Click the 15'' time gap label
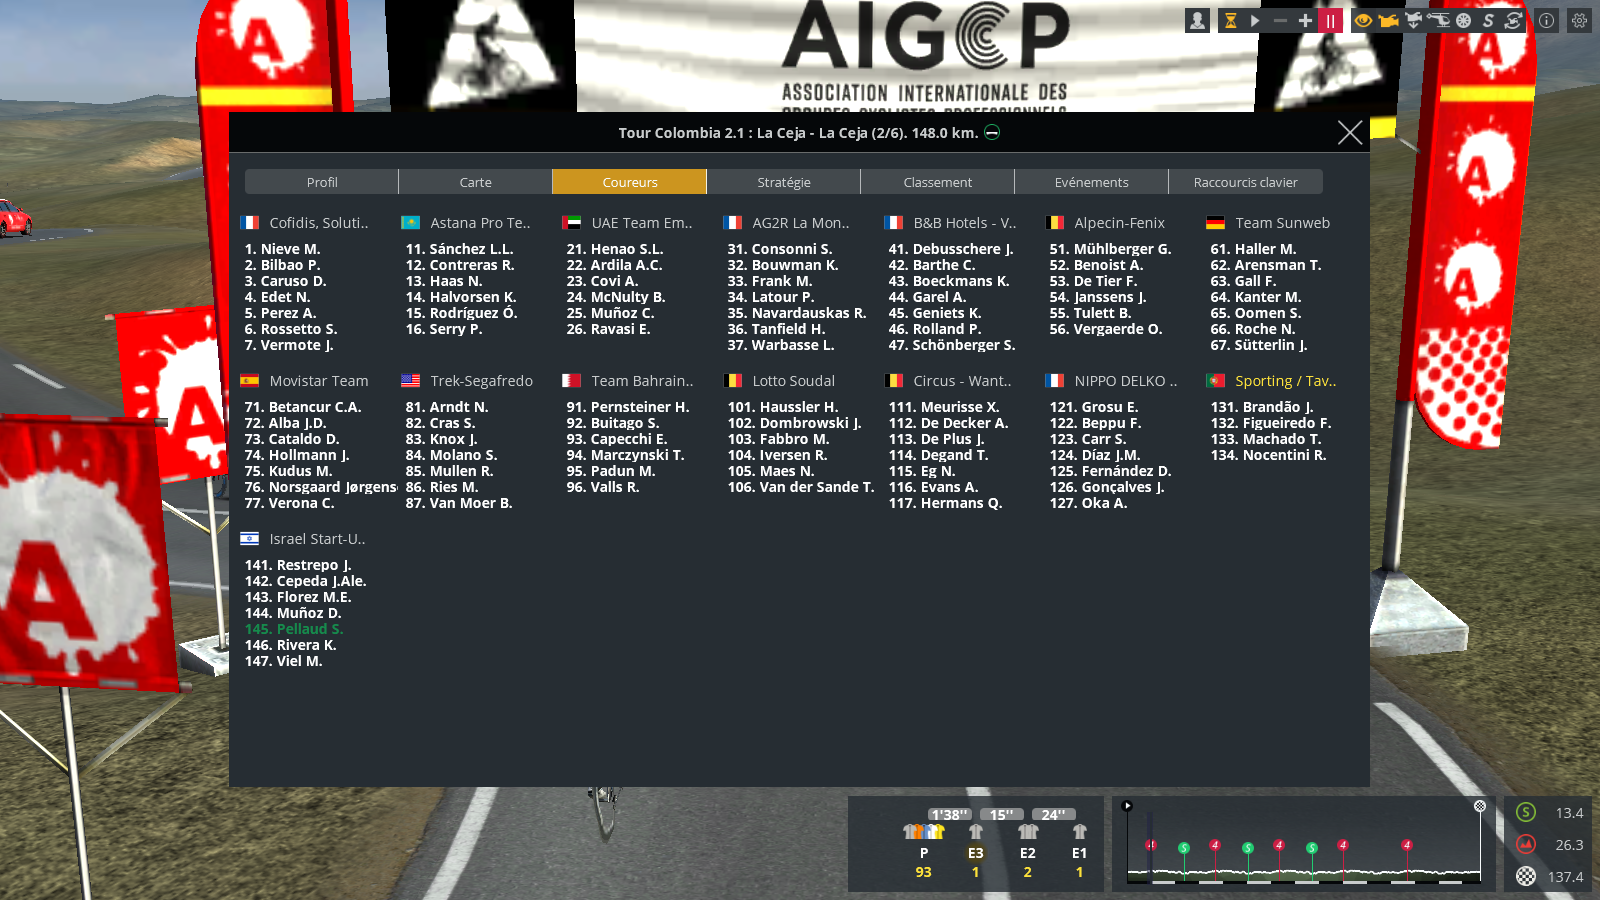 [x=1002, y=815]
